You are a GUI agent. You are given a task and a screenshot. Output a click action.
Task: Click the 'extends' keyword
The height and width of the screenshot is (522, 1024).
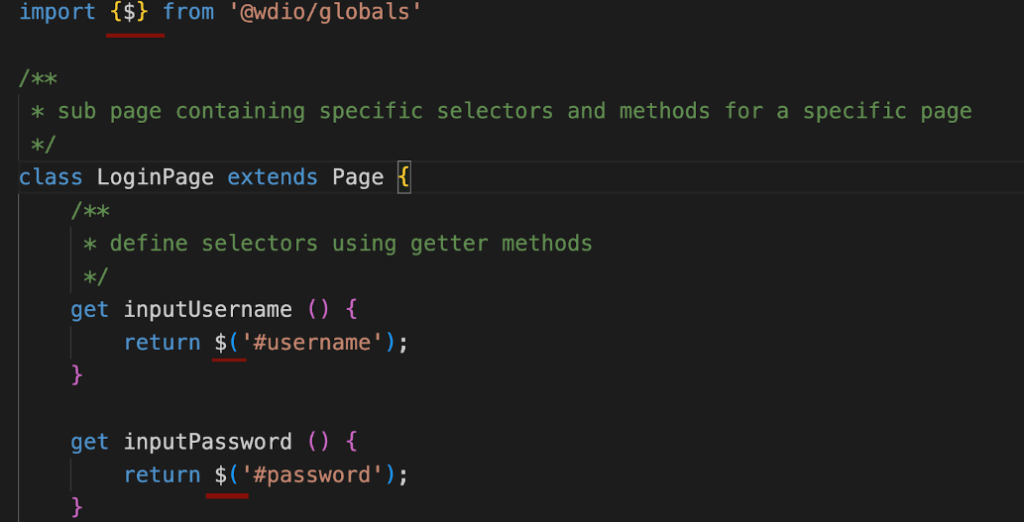click(x=272, y=177)
